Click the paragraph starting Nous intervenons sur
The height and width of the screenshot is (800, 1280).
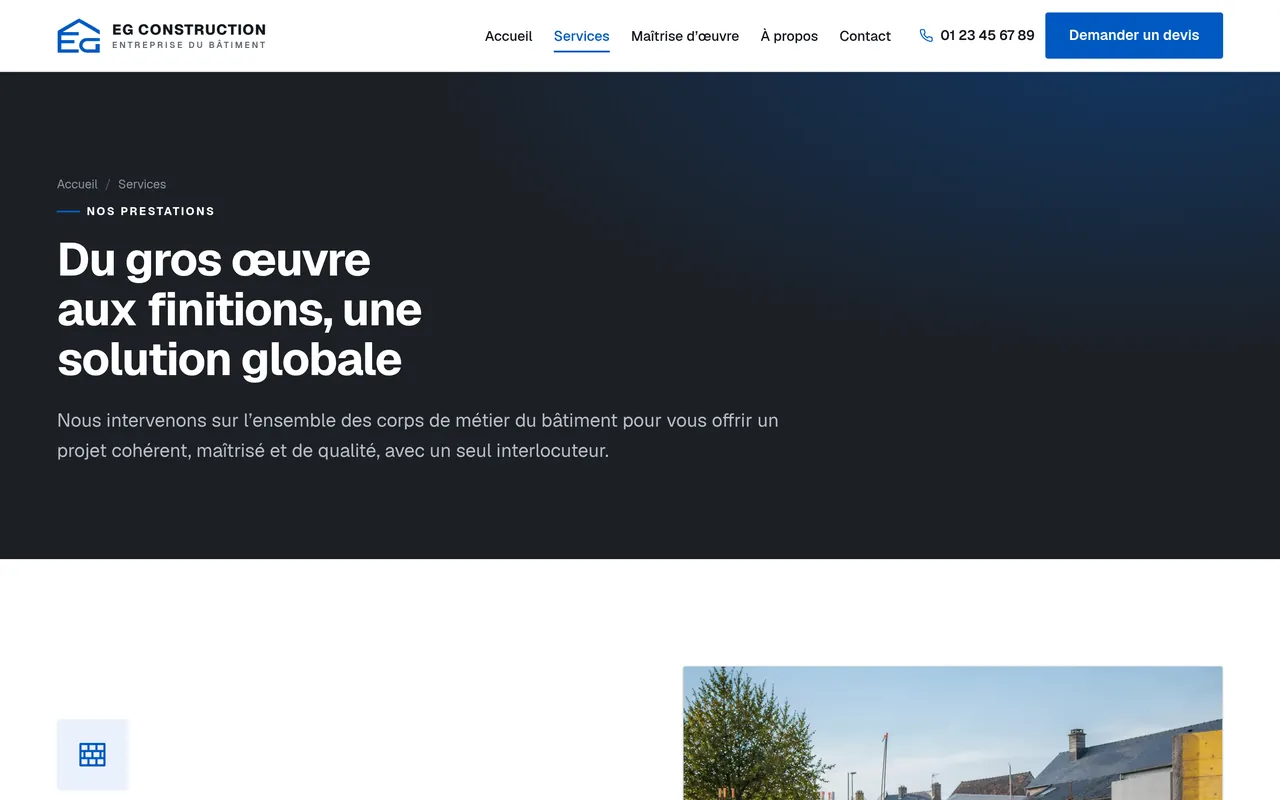click(x=418, y=435)
